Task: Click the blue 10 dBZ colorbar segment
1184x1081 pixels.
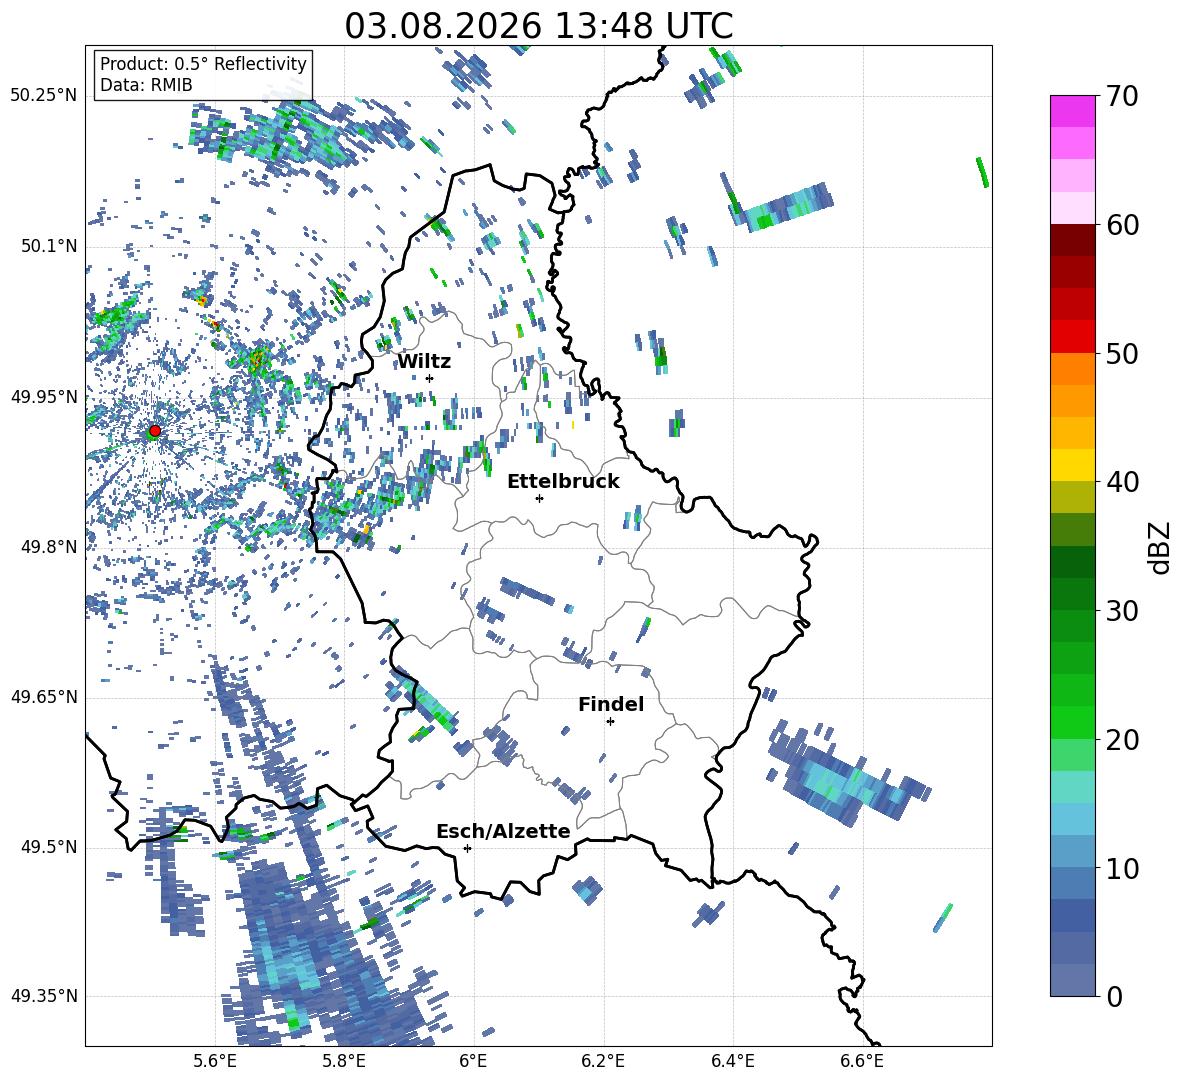Action: coord(1072,851)
